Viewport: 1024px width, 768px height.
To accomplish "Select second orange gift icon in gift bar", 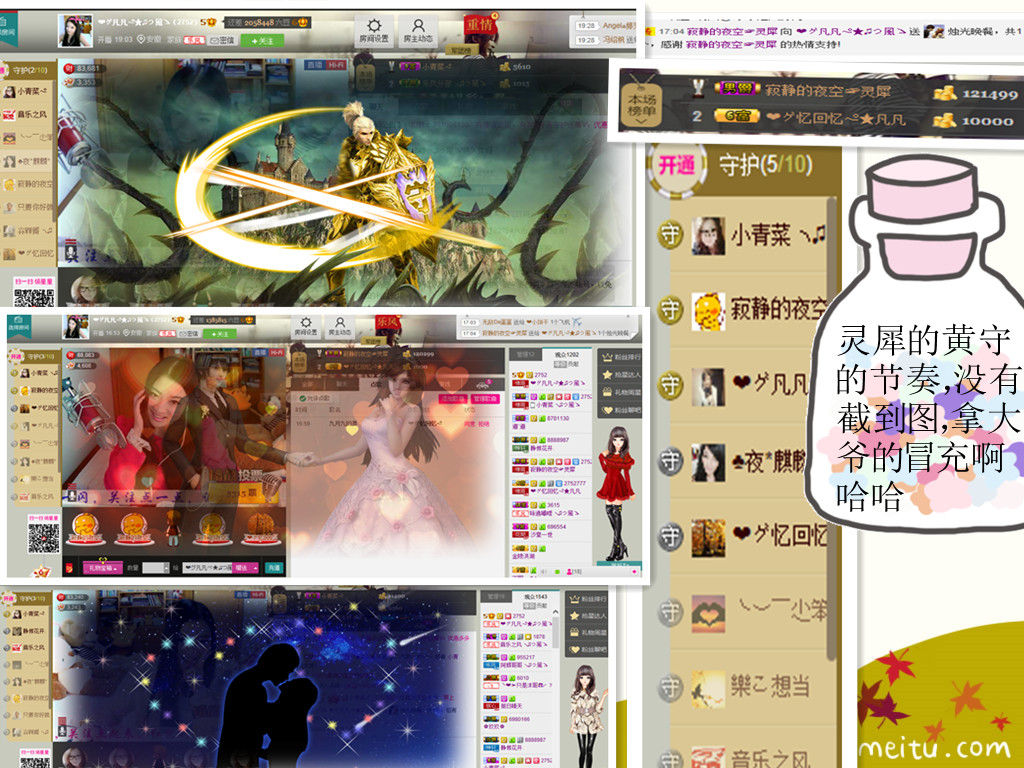I will tap(133, 528).
